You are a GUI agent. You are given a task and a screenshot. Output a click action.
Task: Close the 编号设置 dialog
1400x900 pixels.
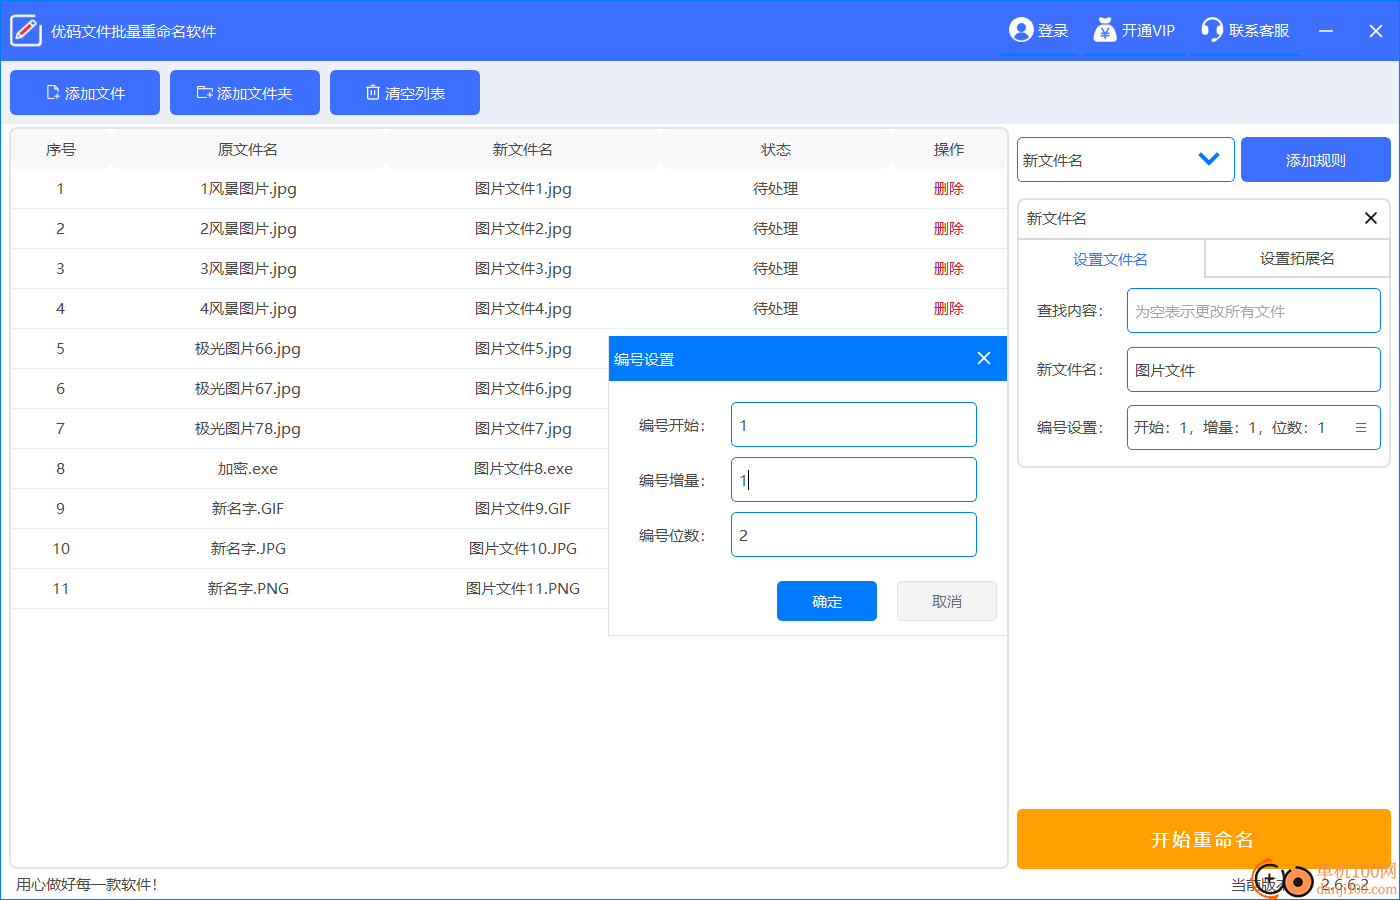984,359
